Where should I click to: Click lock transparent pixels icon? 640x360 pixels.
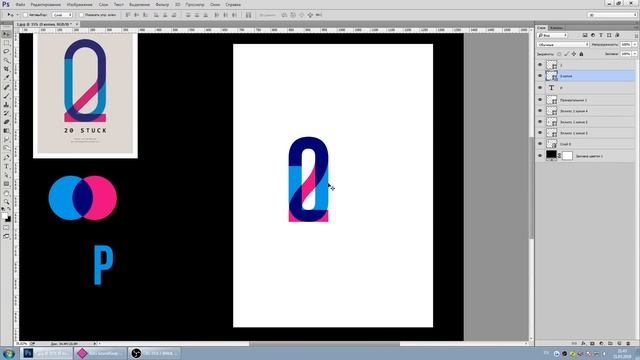tap(559, 54)
